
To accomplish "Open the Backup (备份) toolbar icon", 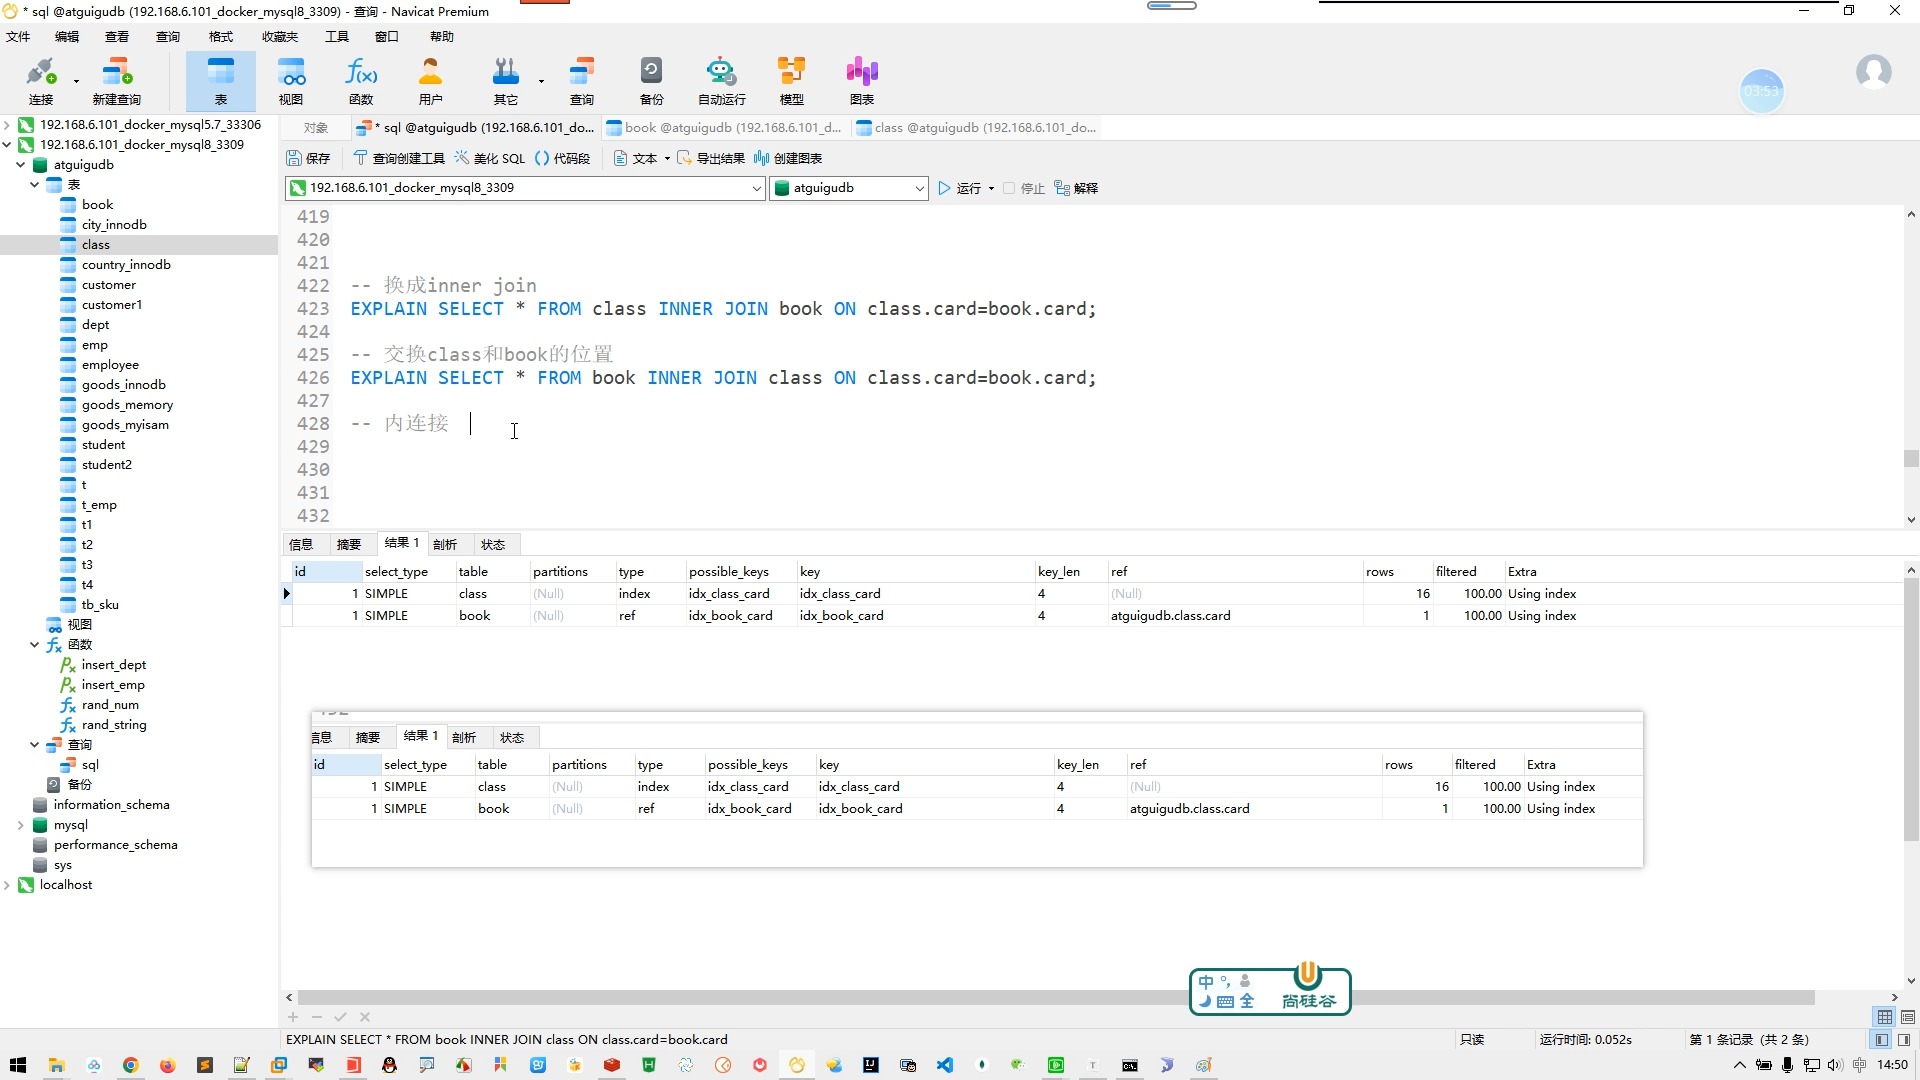I will coord(652,80).
